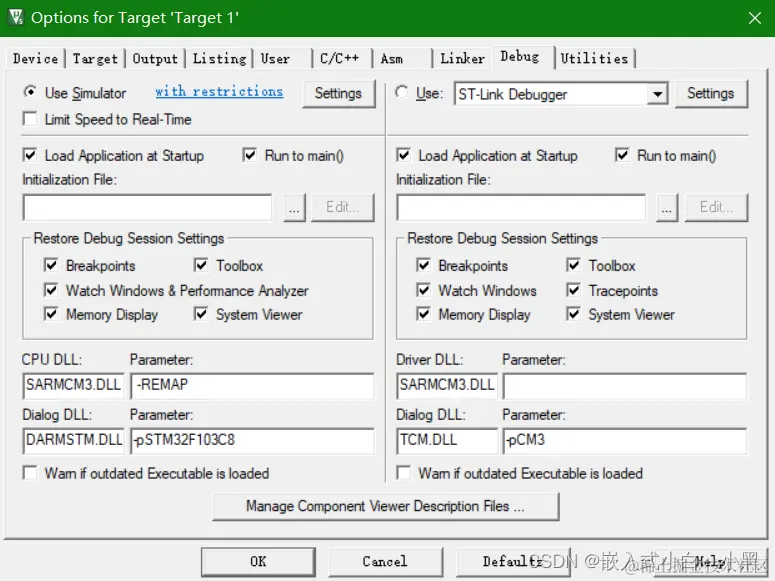This screenshot has width=775, height=581.
Task: Select the Use Simulator radio button
Action: coord(30,92)
